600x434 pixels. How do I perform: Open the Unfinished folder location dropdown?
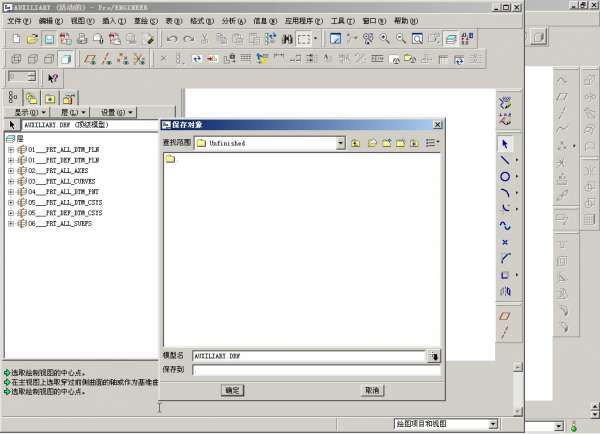click(x=340, y=143)
